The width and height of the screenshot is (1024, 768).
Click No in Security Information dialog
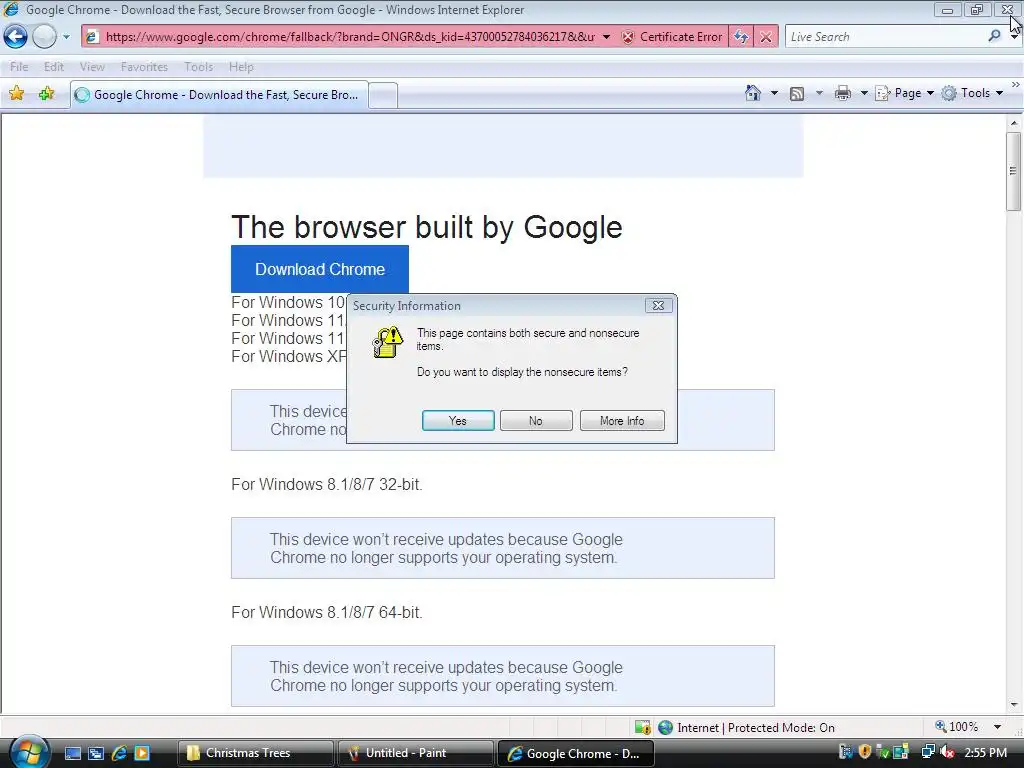tap(536, 421)
